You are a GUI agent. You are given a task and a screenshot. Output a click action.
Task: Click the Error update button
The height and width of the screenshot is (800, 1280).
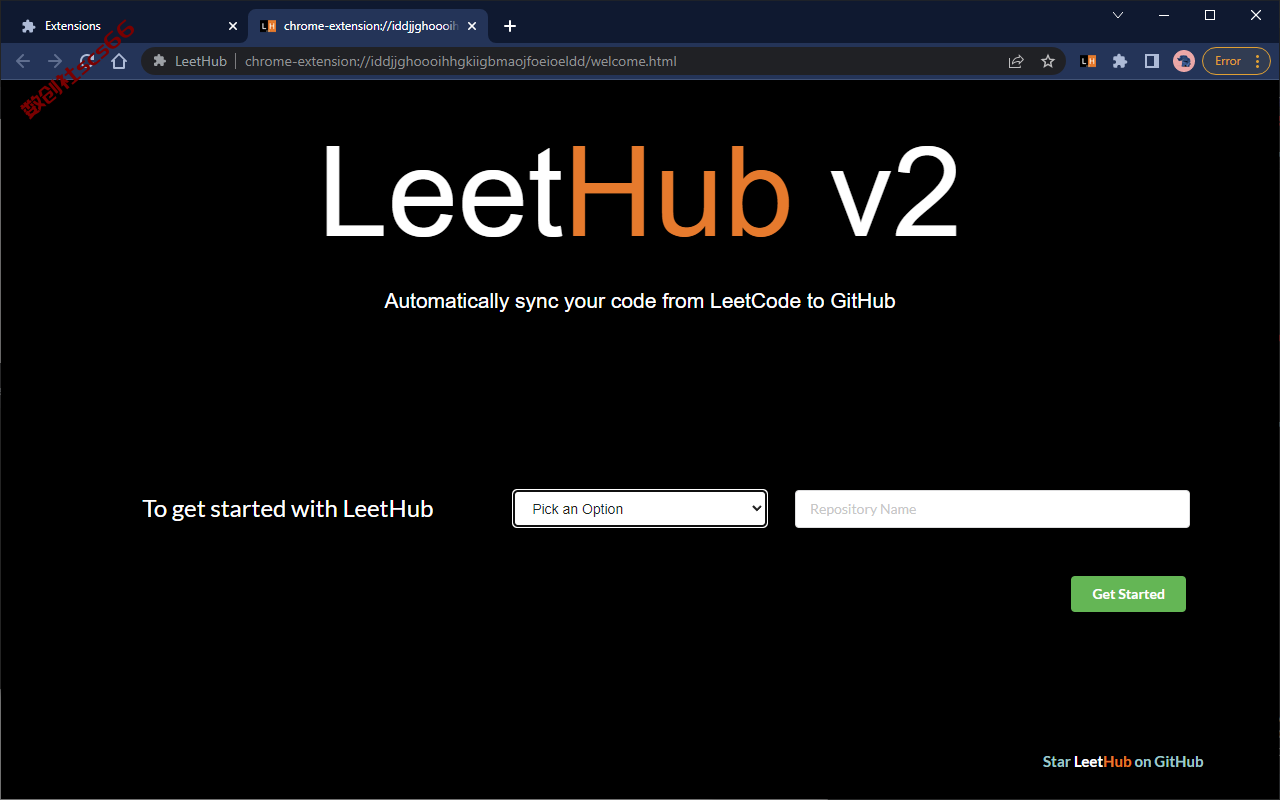(x=1236, y=61)
